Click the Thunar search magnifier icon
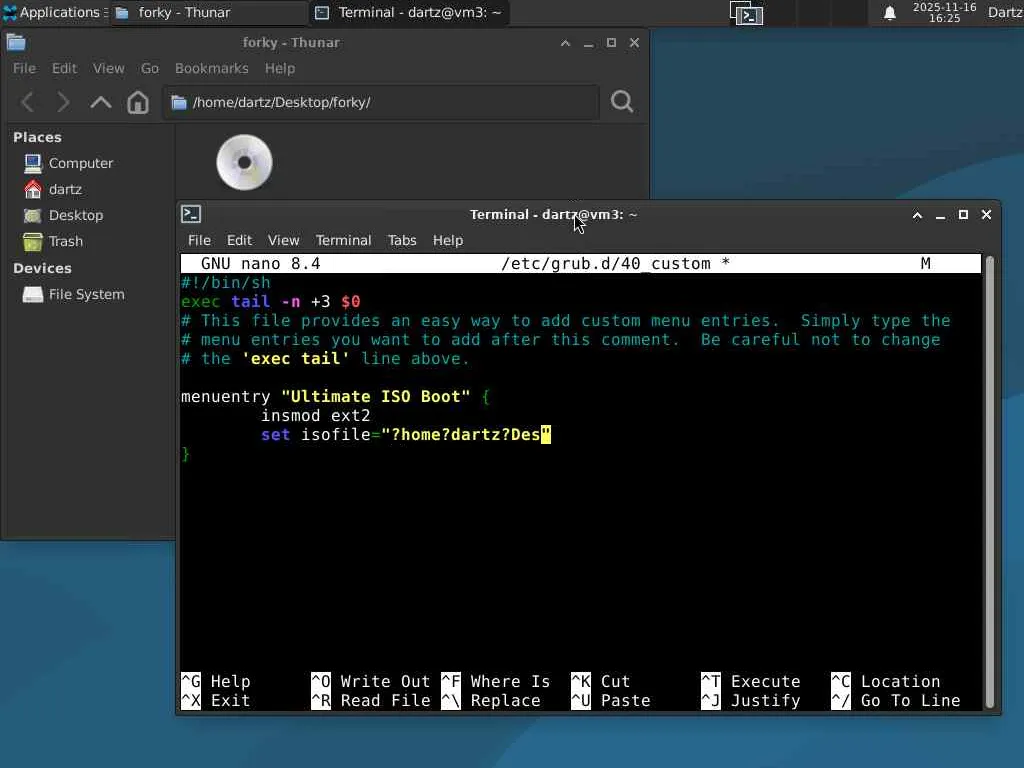The image size is (1024, 768). coord(622,102)
